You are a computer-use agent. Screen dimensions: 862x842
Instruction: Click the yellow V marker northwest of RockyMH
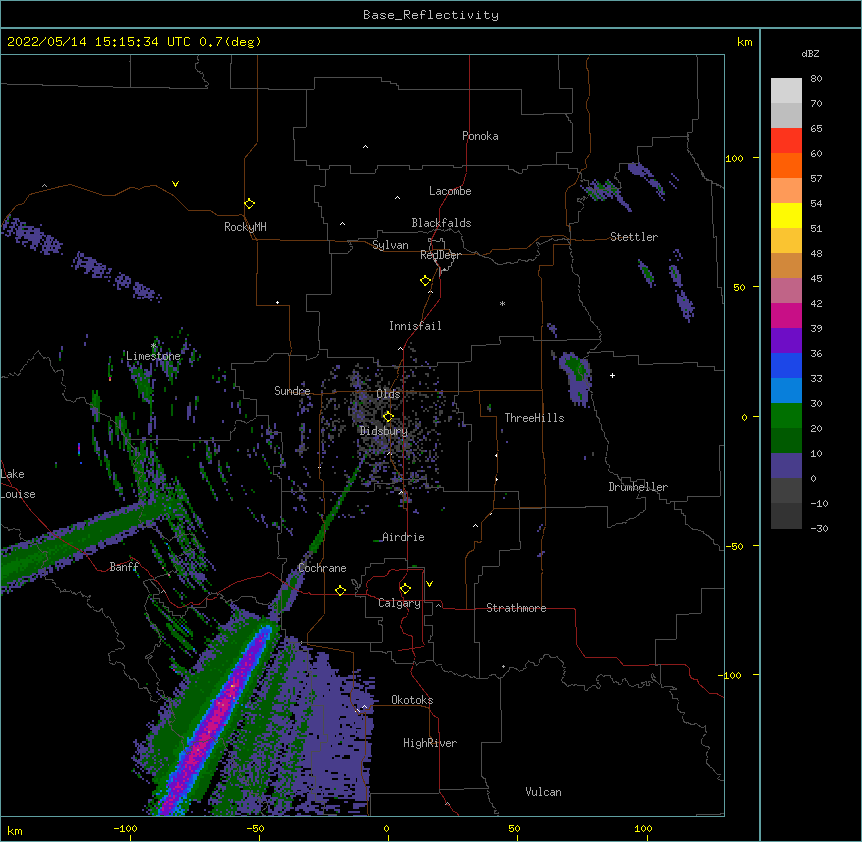(175, 184)
